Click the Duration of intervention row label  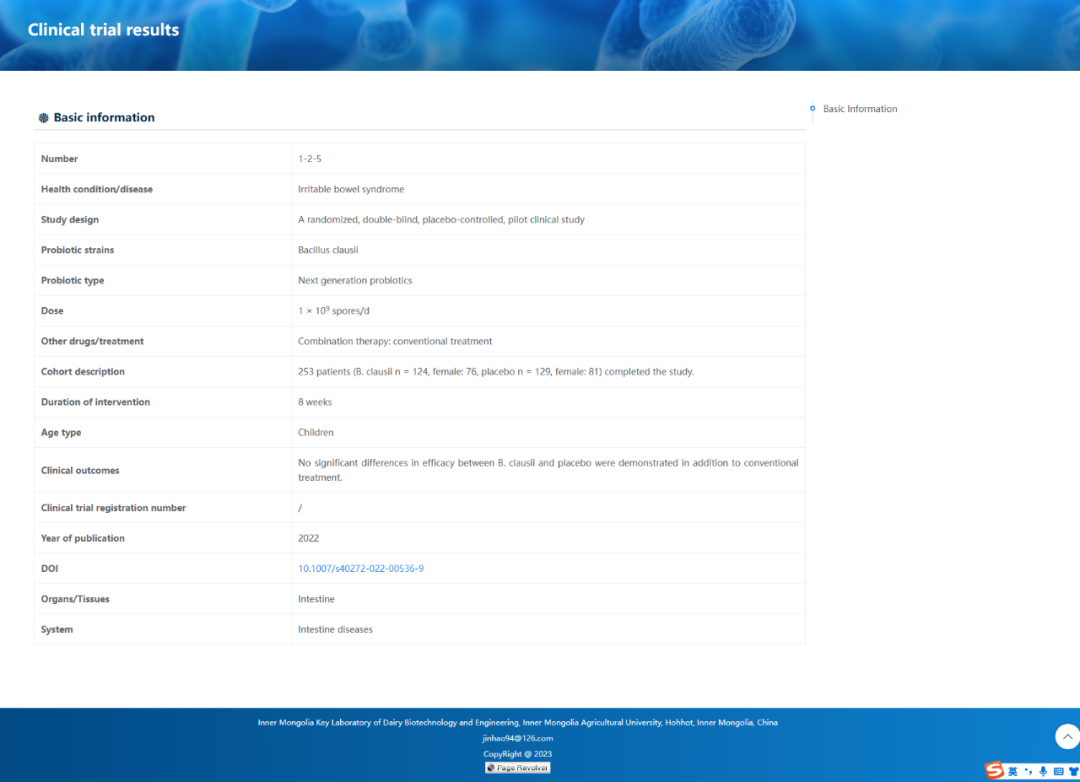95,402
